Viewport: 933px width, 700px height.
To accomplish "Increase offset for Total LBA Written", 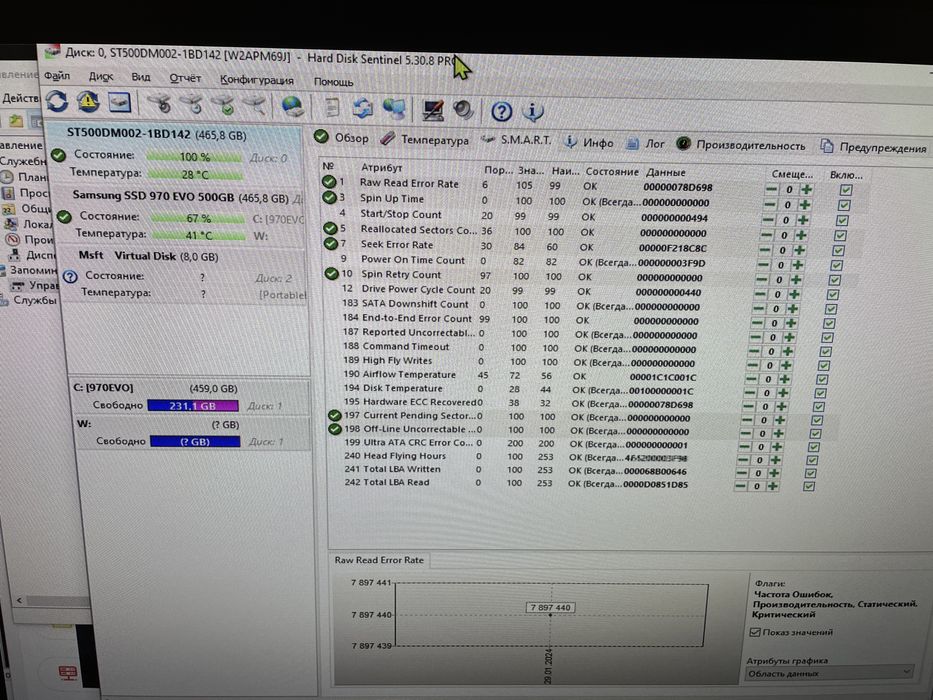I will (x=774, y=473).
